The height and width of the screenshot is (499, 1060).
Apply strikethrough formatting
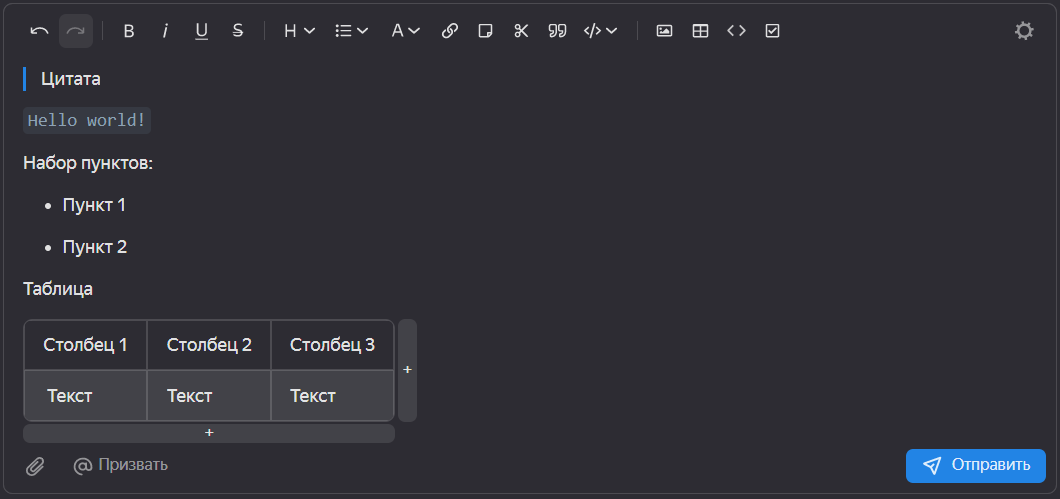pyautogui.click(x=237, y=31)
